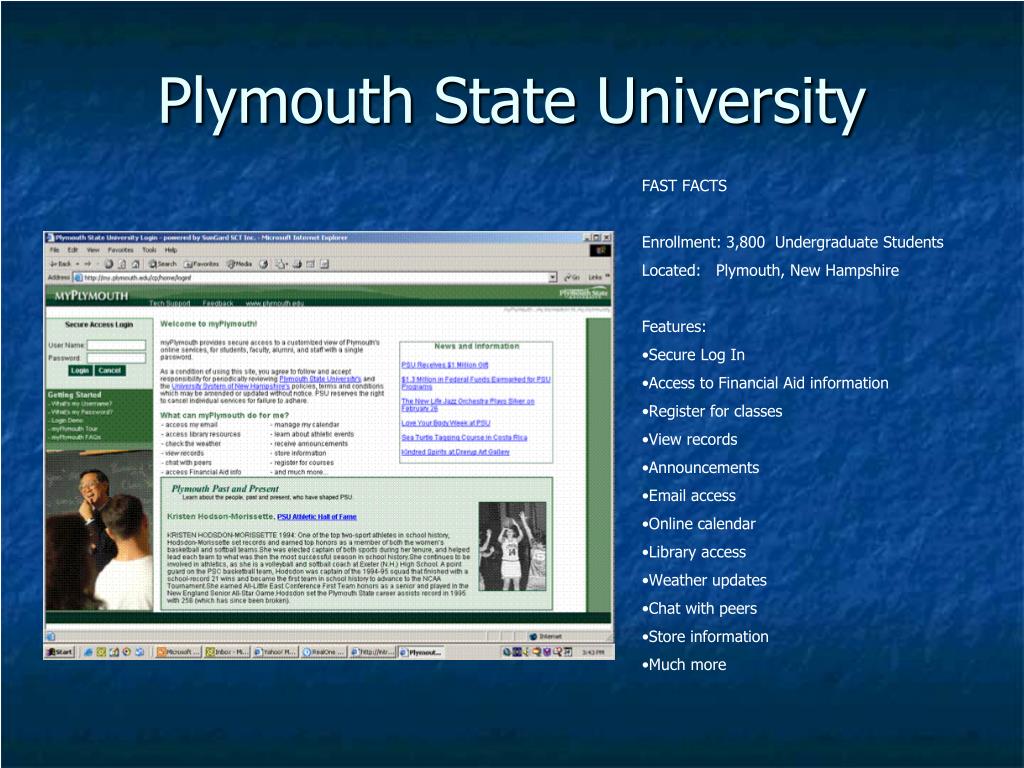Open the Plymouth State University's policy link
Image resolution: width=1024 pixels, height=768 pixels.
pyautogui.click(x=320, y=379)
